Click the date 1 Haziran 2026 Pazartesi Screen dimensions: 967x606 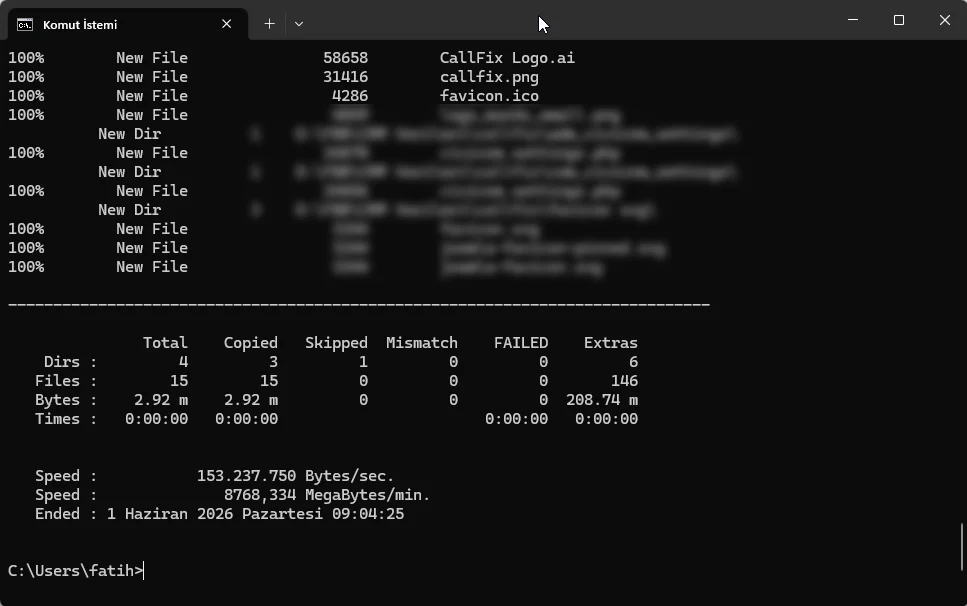click(214, 514)
